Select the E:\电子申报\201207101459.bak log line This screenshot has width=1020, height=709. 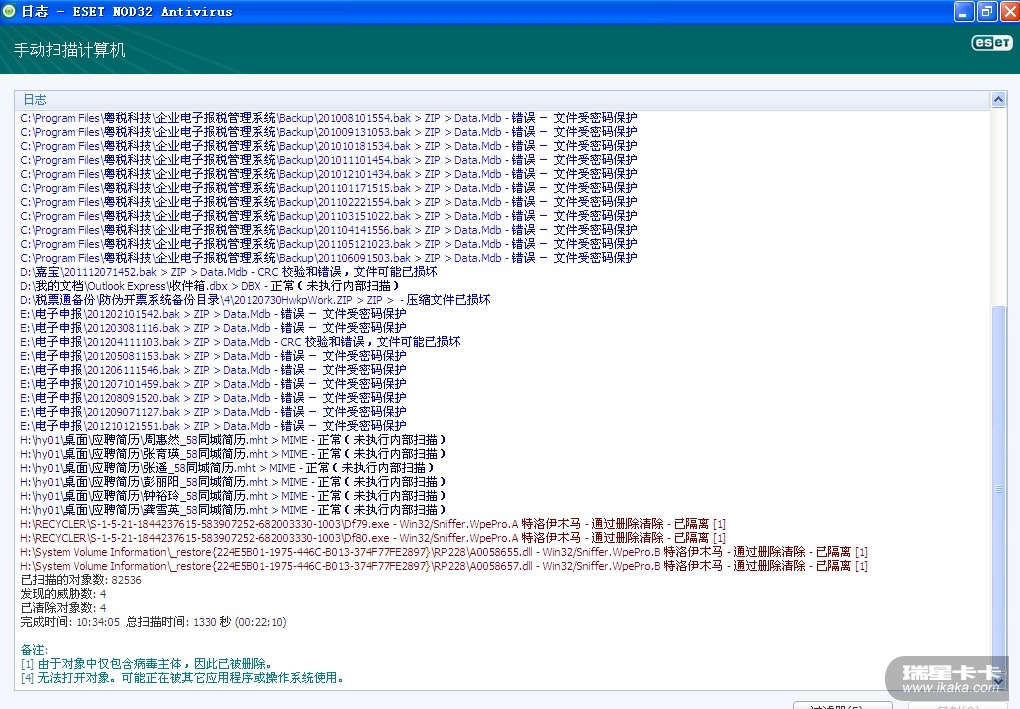[x=213, y=384]
